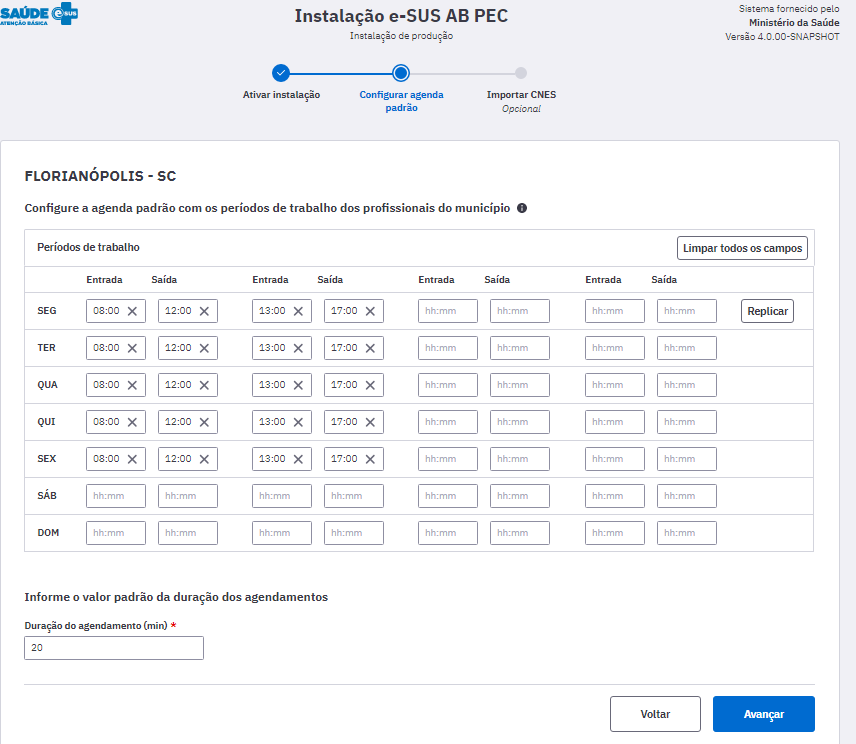Clear the QUI first saída 12:00 field
Screen dimensions: 856x744
point(204,422)
